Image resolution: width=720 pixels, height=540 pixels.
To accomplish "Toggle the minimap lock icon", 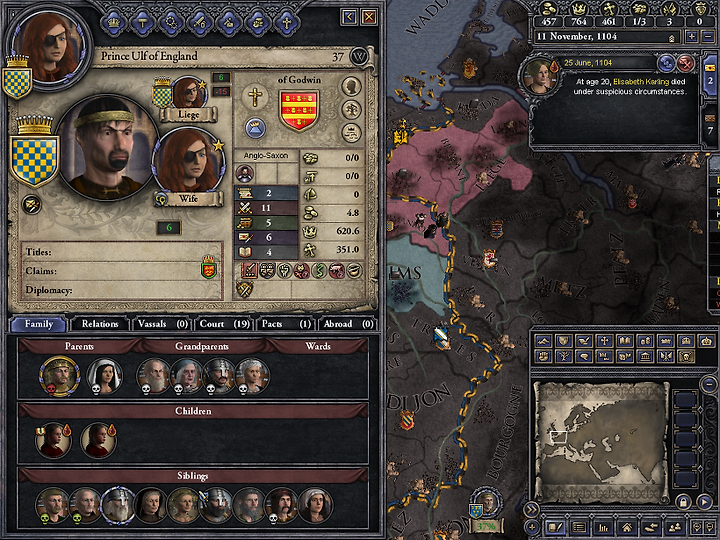I will (x=682, y=501).
